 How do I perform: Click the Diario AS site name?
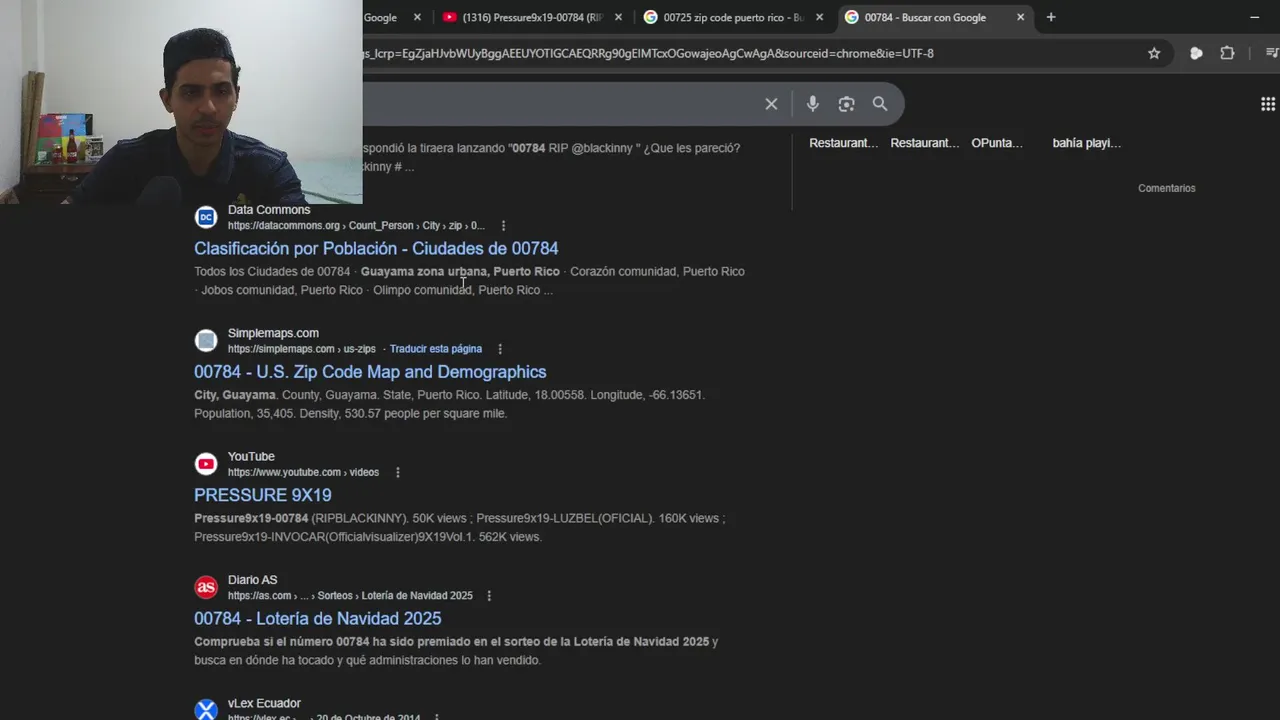[x=252, y=580]
